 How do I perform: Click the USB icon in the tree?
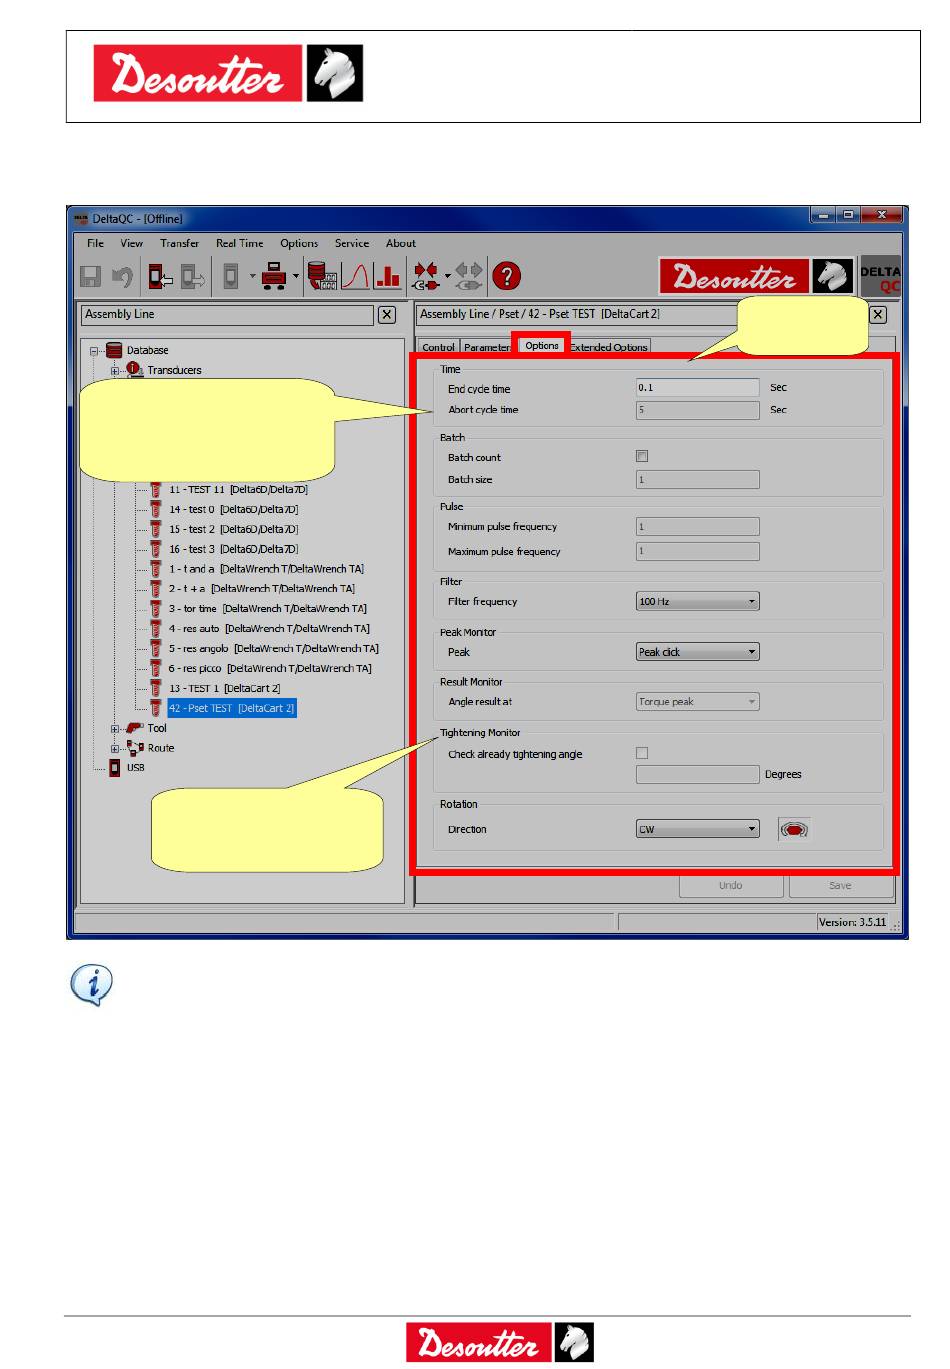pos(115,768)
